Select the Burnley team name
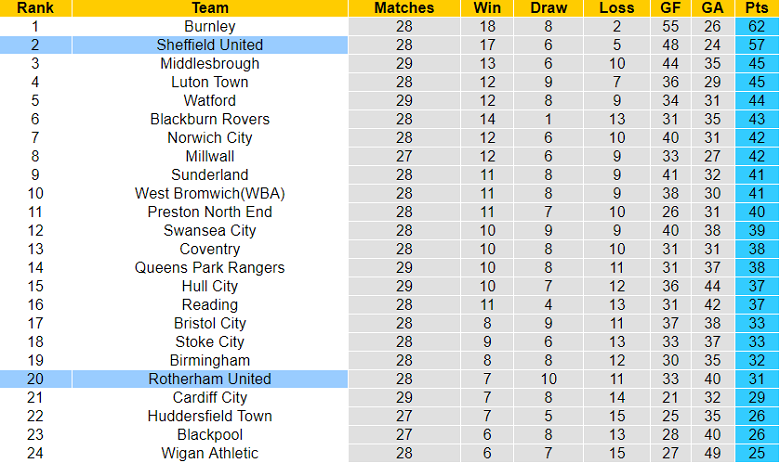780x463 pixels. coord(210,26)
